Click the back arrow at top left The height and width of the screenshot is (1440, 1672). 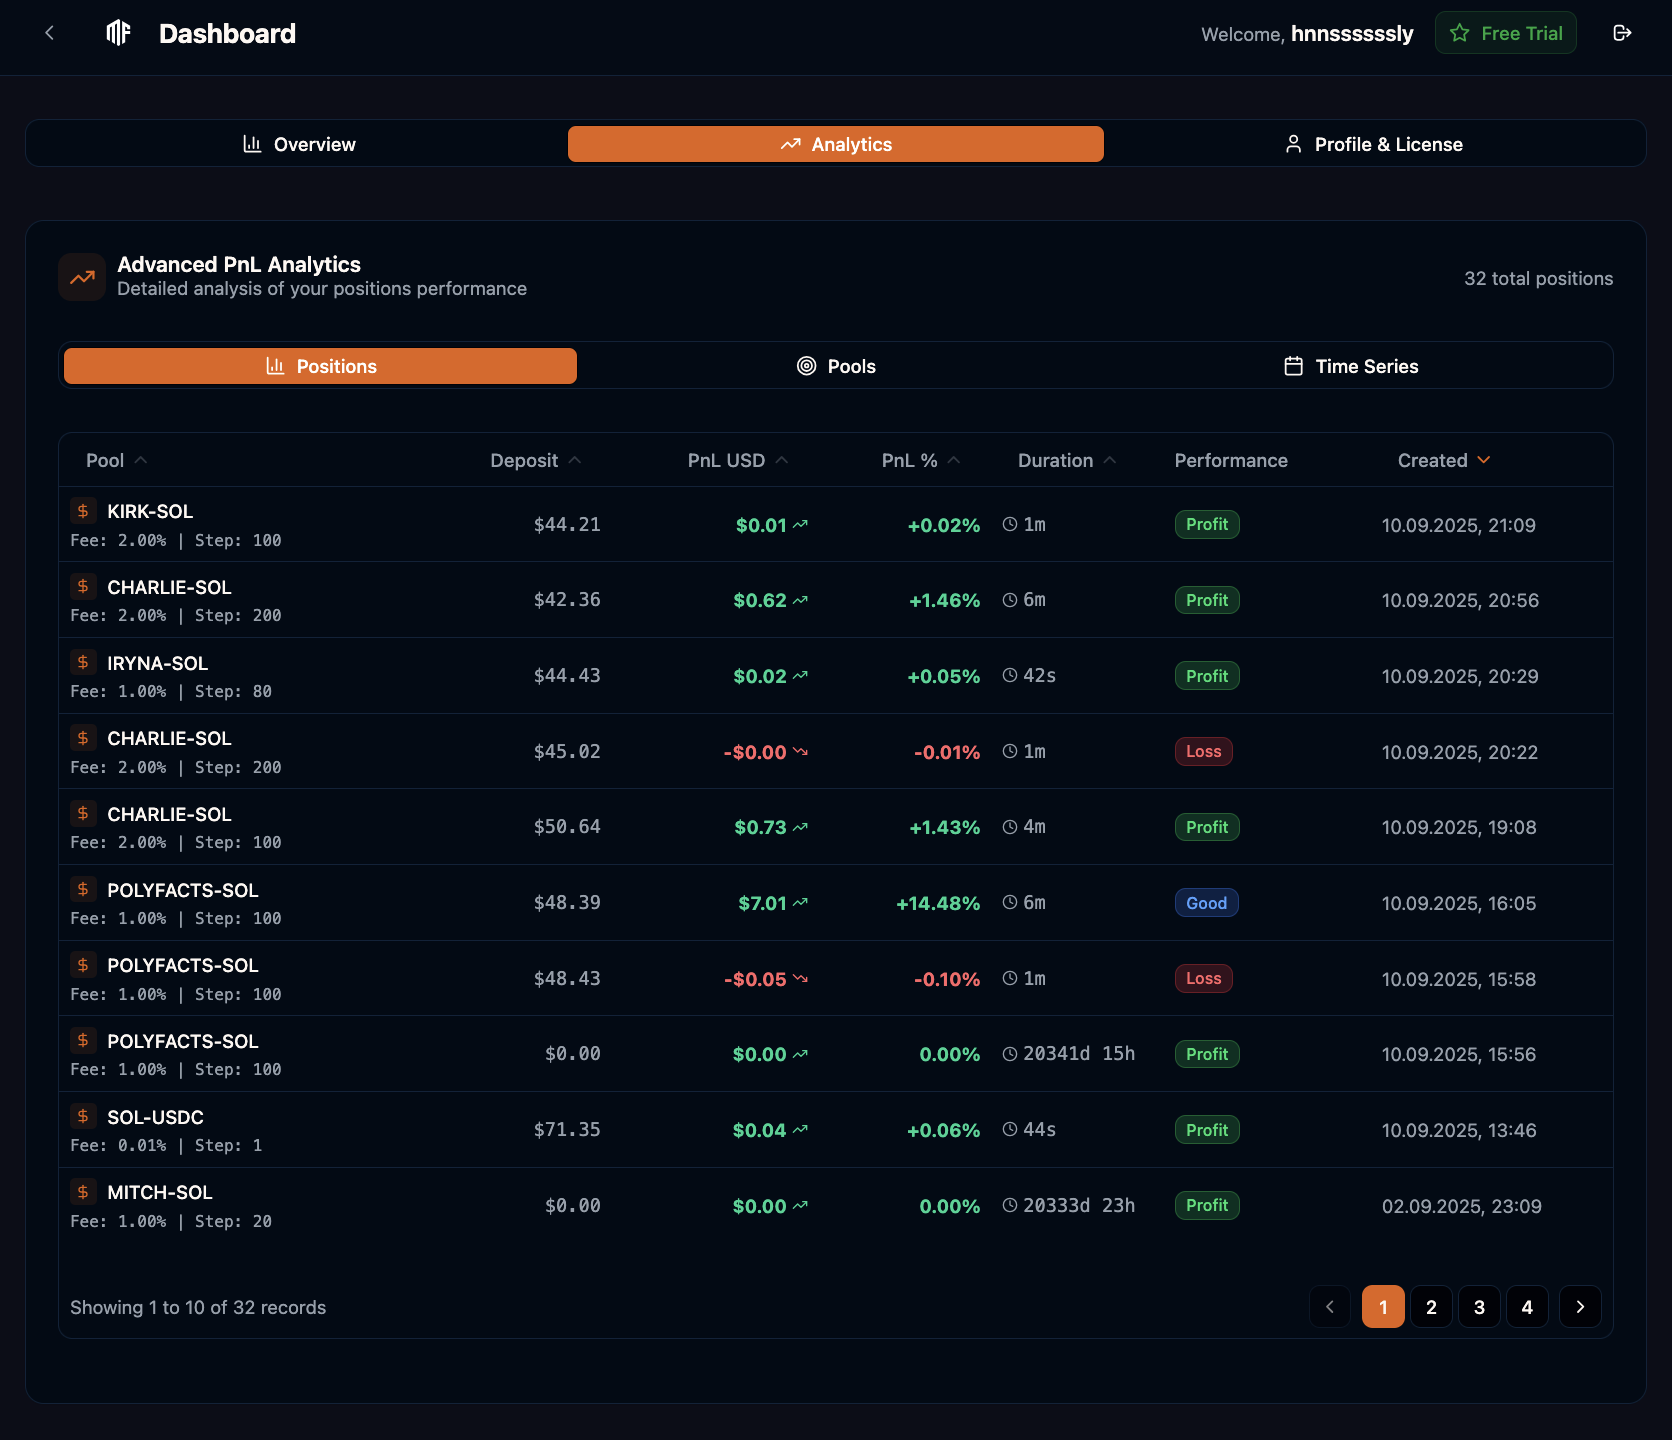tap(50, 33)
